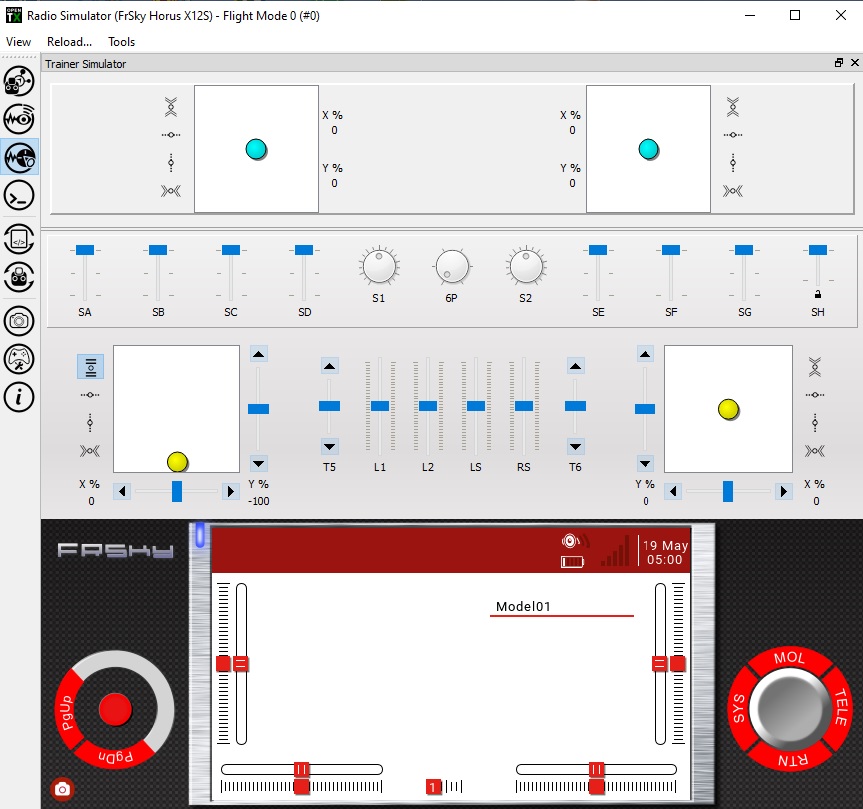Toggle the vertical-hold mode for the left stick
This screenshot has width=863, height=809.
point(90,422)
